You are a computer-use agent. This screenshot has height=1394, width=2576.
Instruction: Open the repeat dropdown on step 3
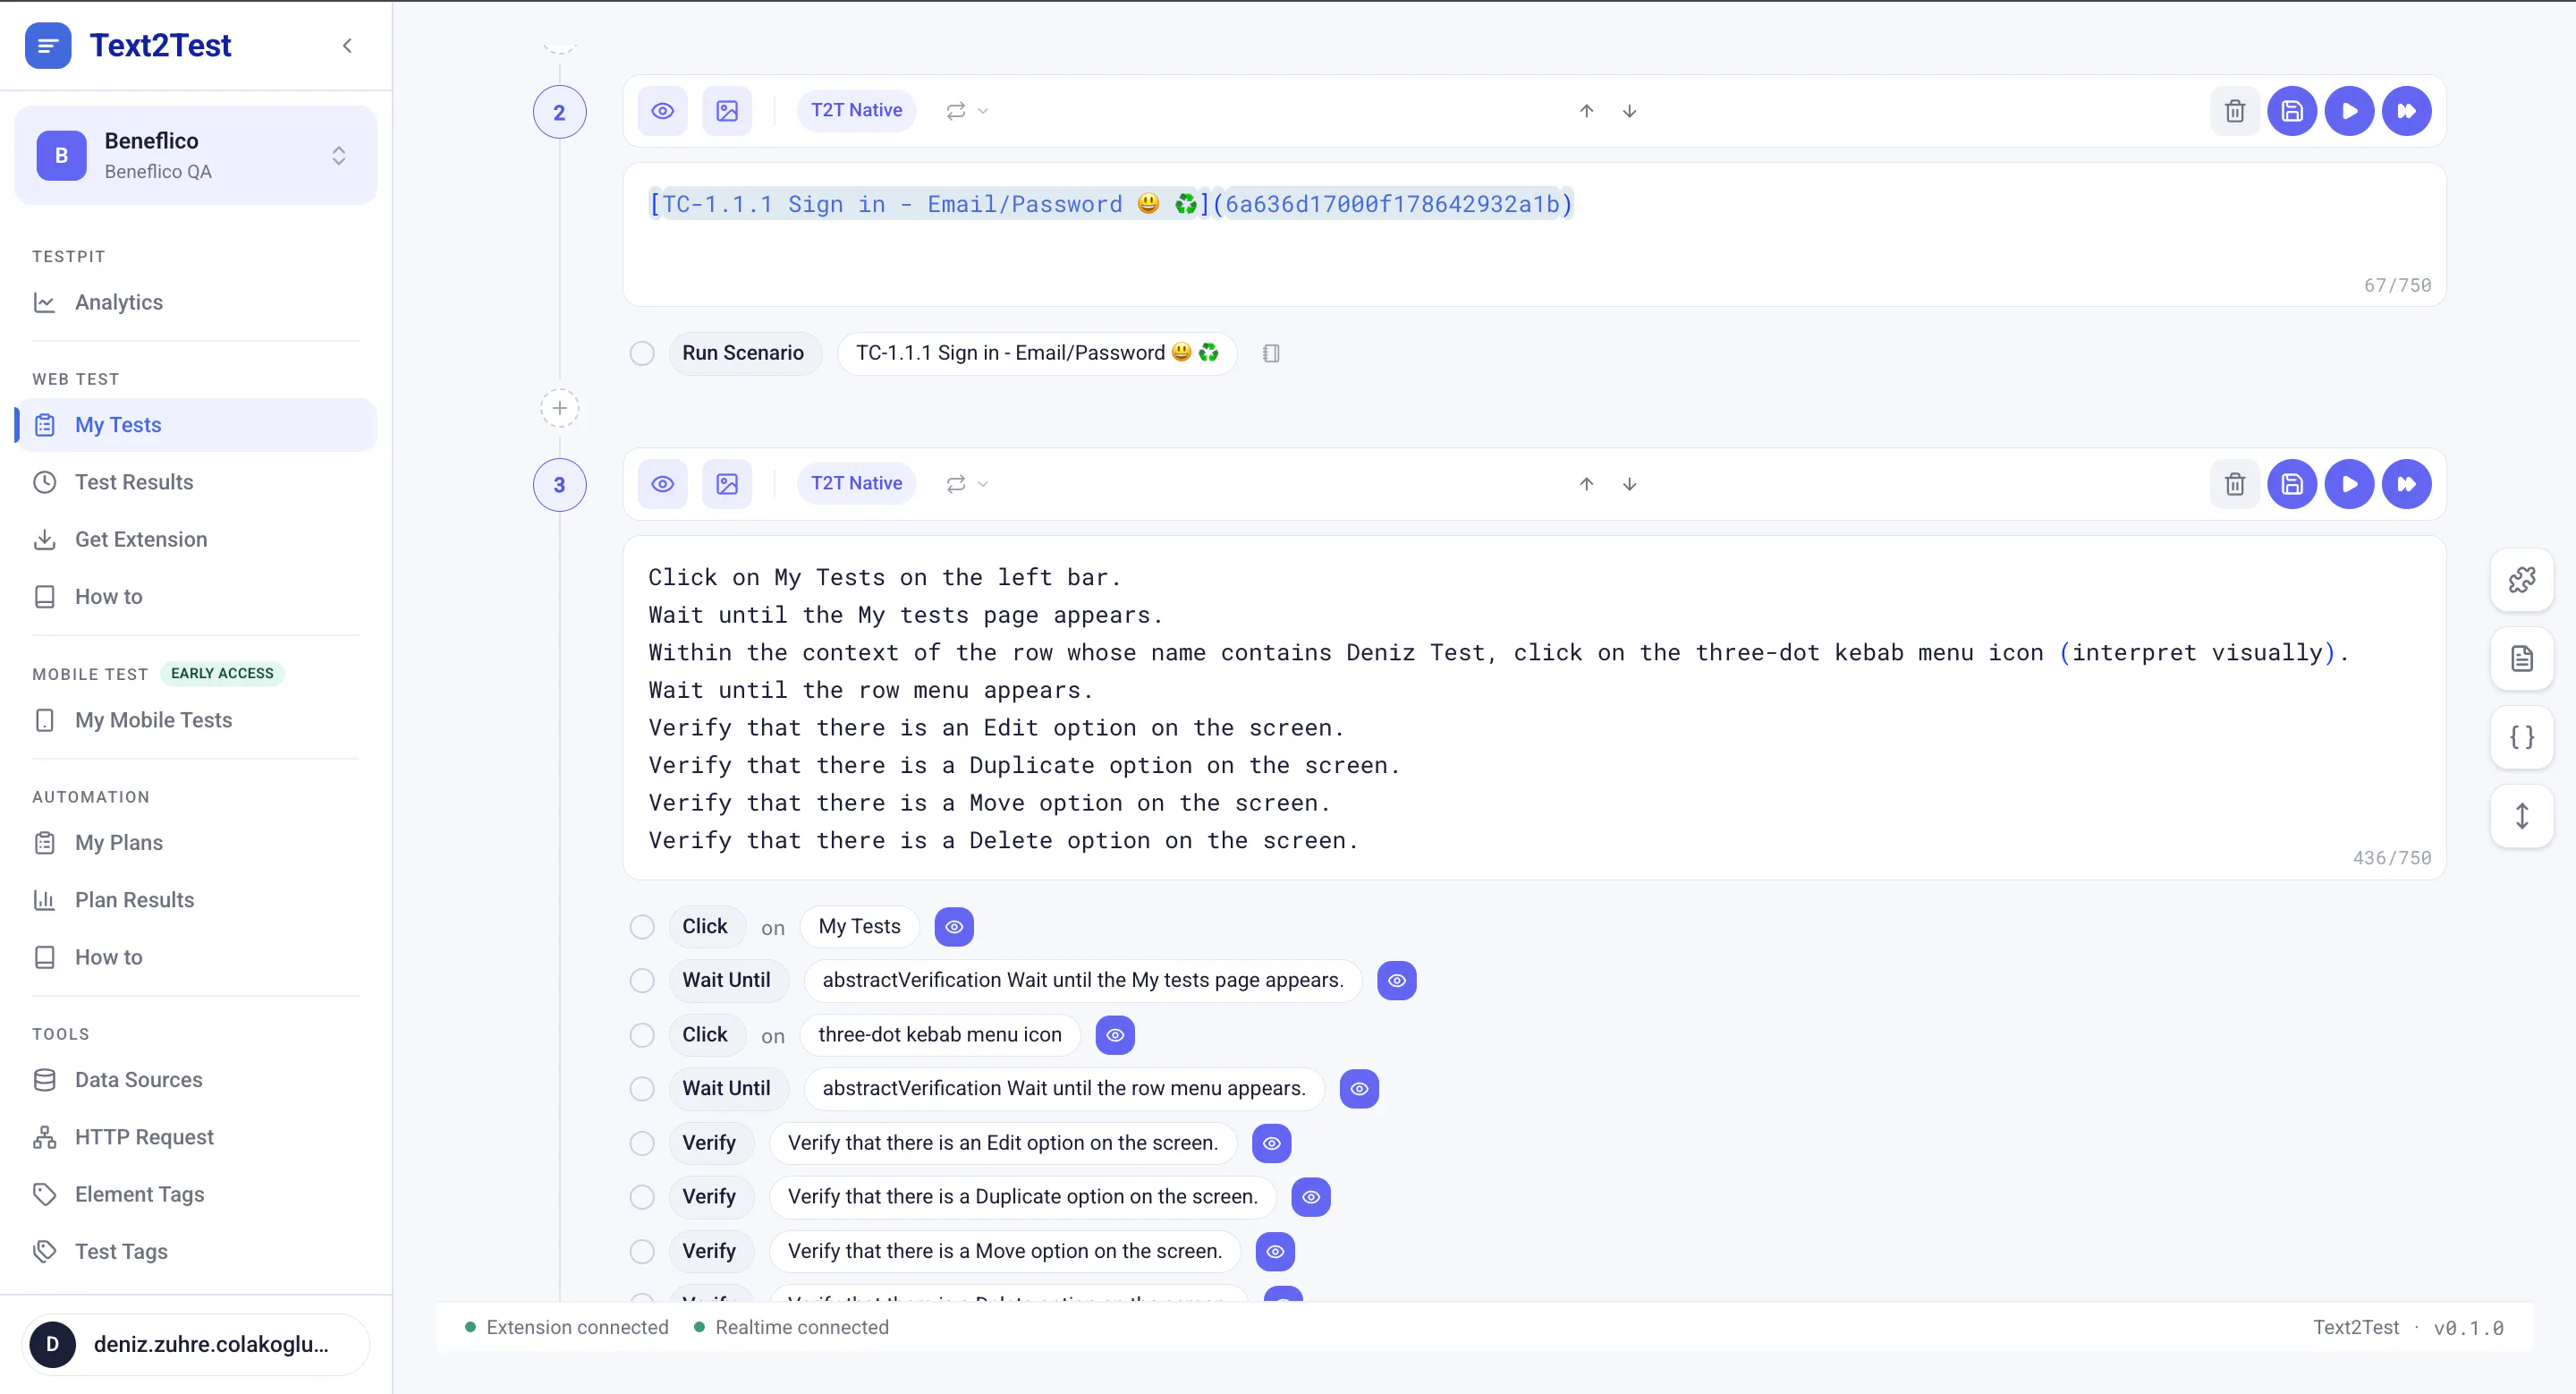[967, 484]
